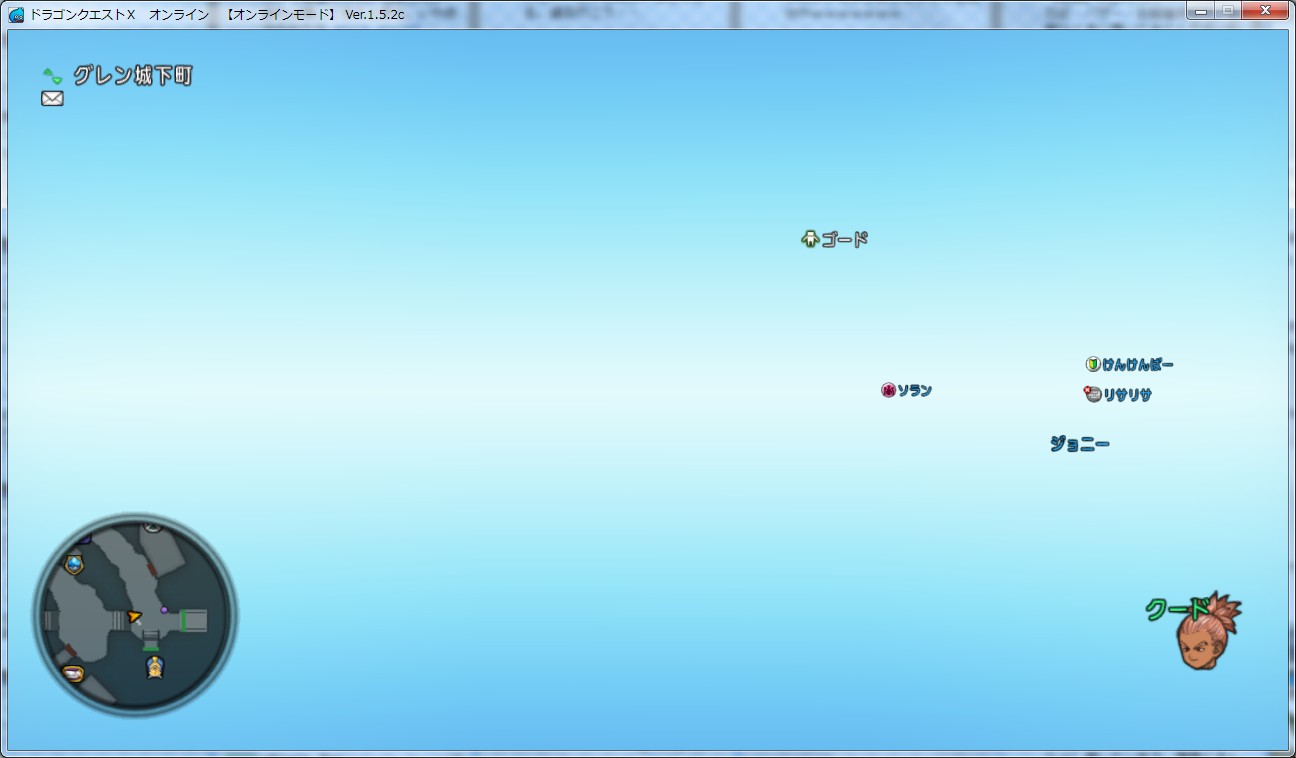The width and height of the screenshot is (1296, 758).
Task: Select the player name ソラン
Action: (914, 390)
